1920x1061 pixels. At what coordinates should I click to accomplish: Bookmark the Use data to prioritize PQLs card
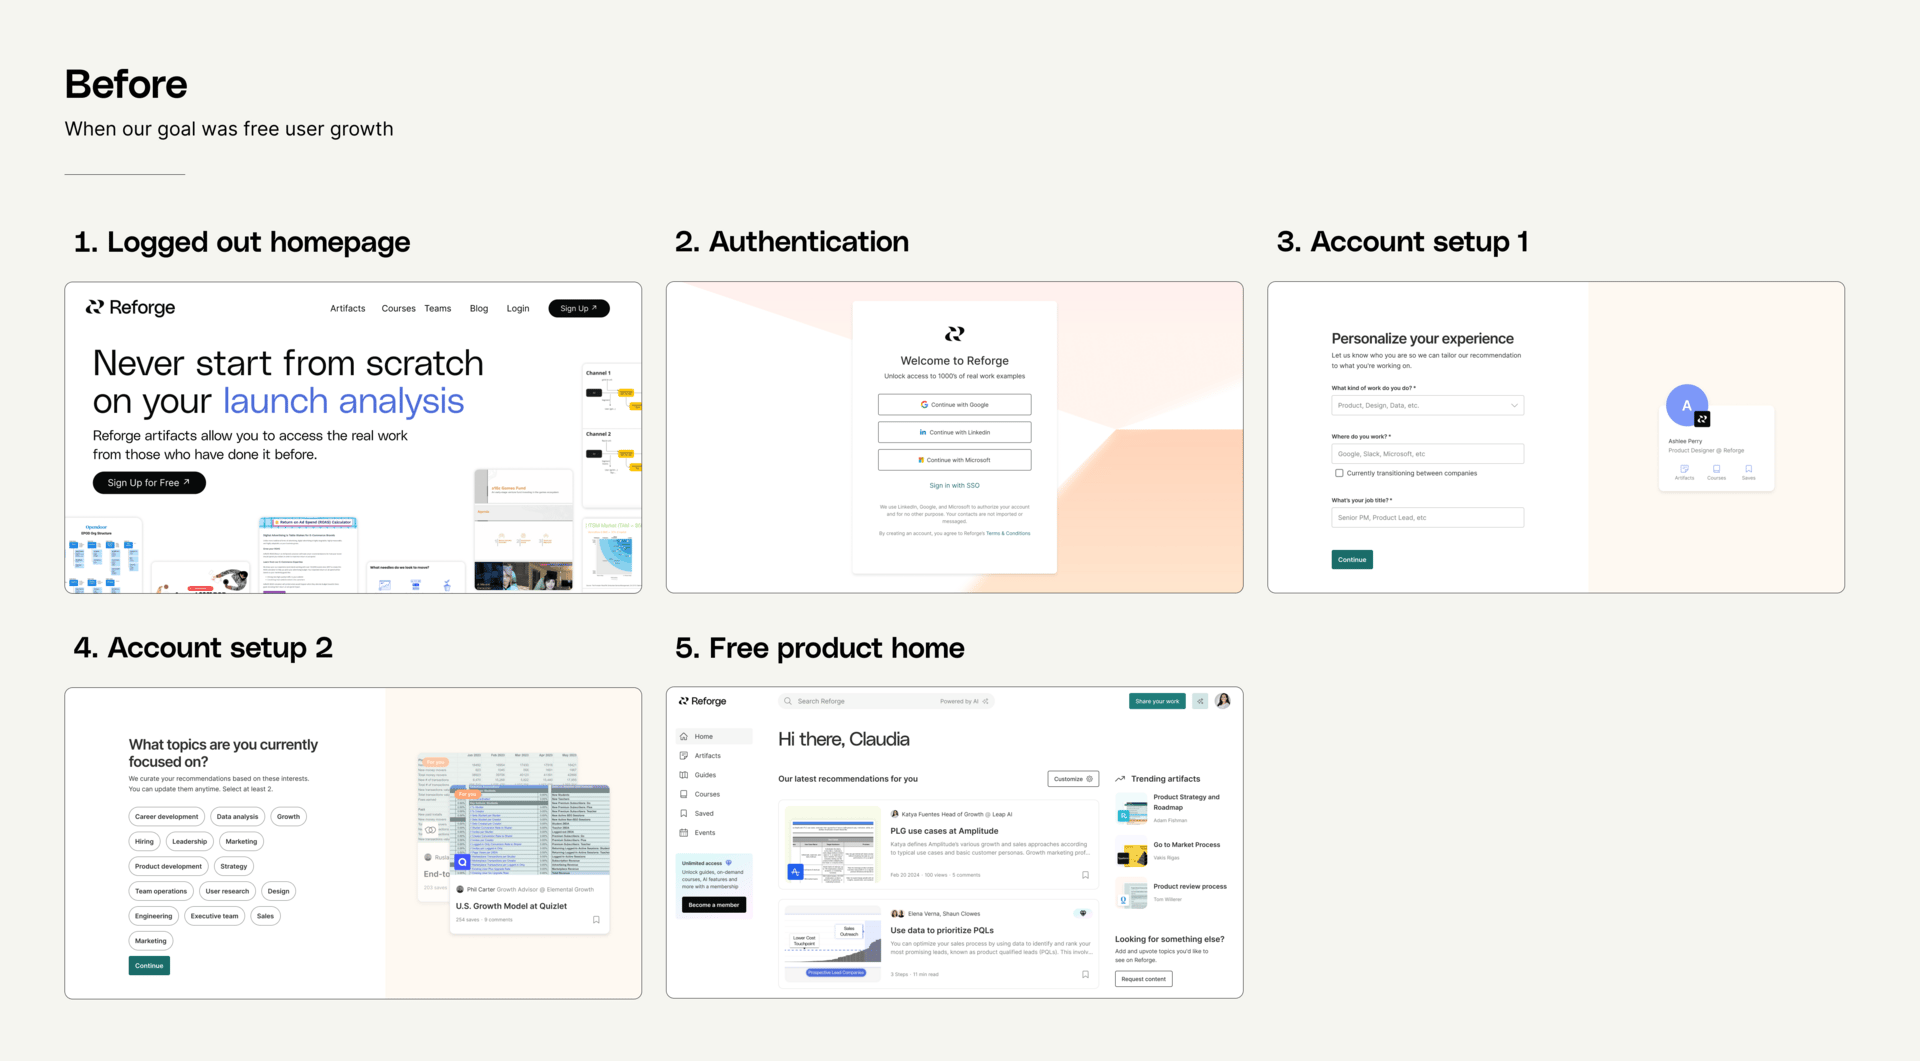pyautogui.click(x=1085, y=974)
